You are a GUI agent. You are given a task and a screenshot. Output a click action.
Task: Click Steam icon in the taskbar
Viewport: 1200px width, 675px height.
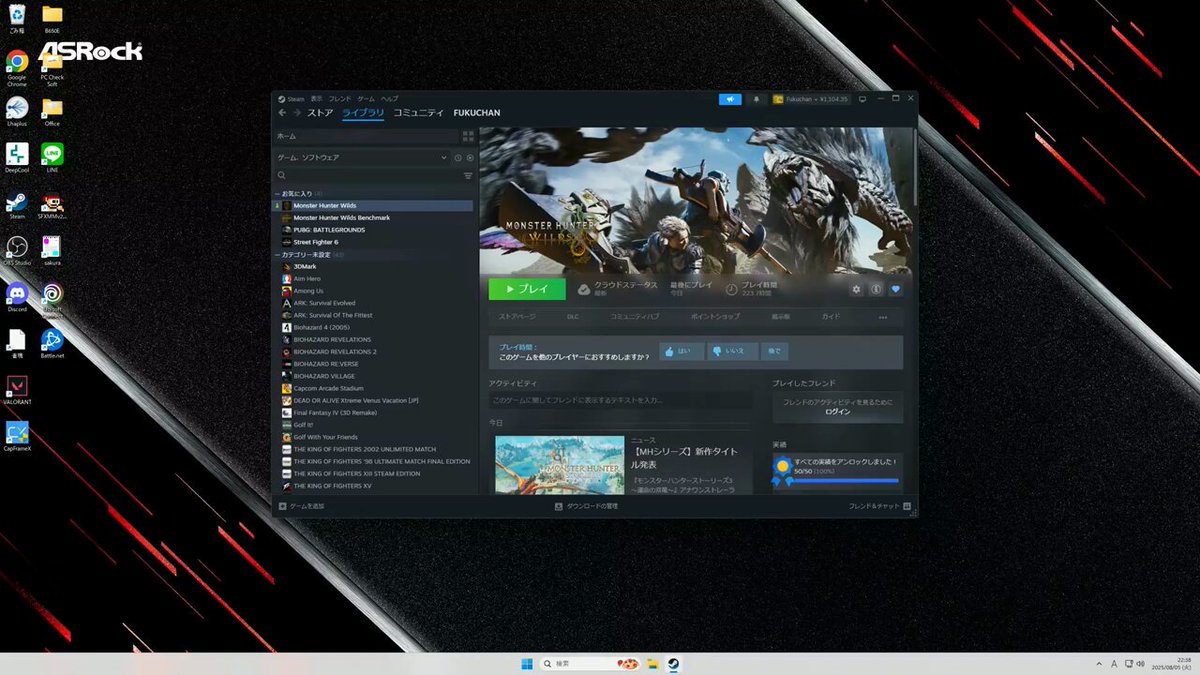click(x=673, y=664)
